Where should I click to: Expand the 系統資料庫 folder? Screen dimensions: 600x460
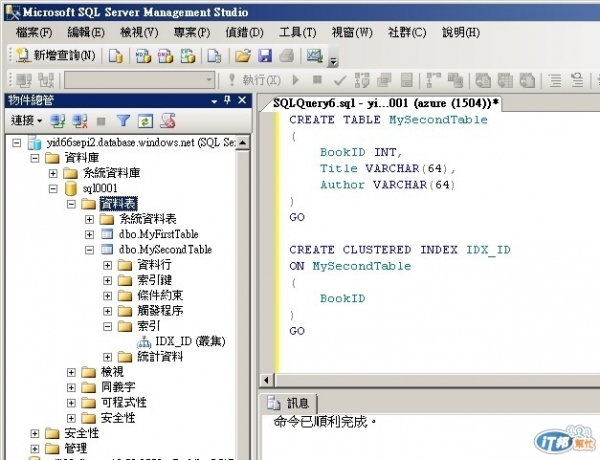(x=53, y=173)
